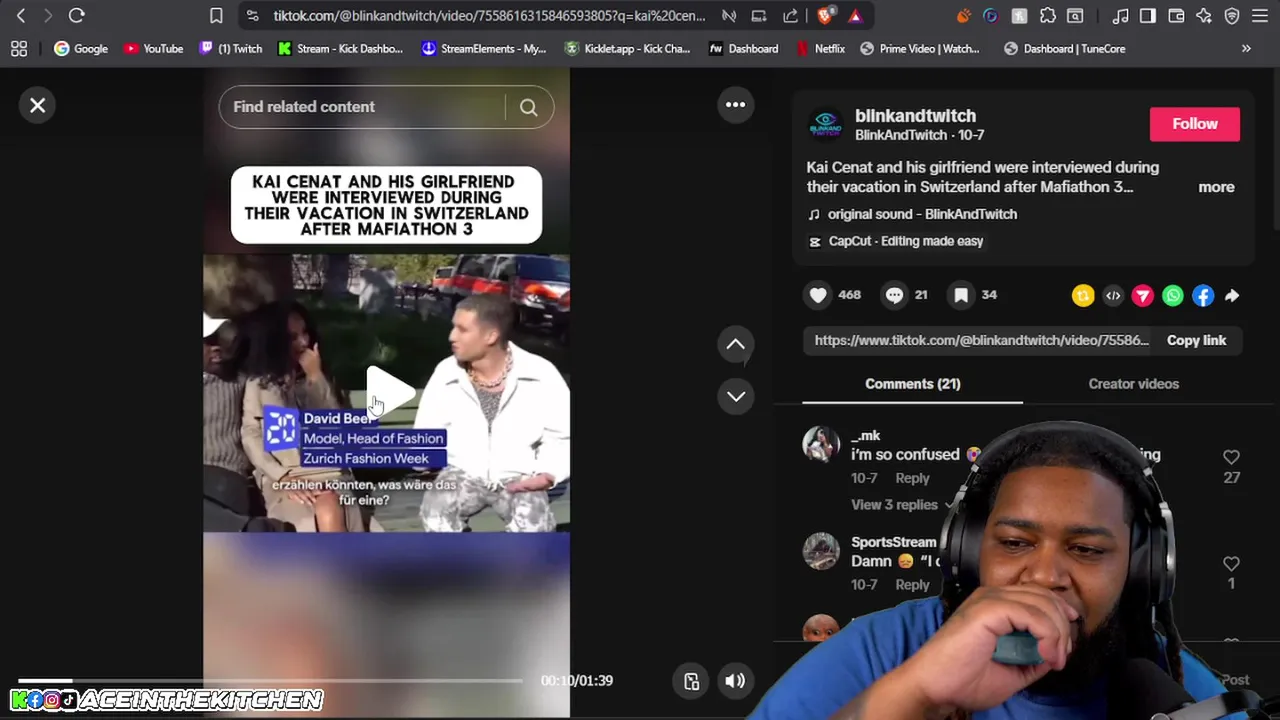Open original sound - BlinkAndTwitch link
Image resolution: width=1280 pixels, height=720 pixels.
click(x=922, y=214)
